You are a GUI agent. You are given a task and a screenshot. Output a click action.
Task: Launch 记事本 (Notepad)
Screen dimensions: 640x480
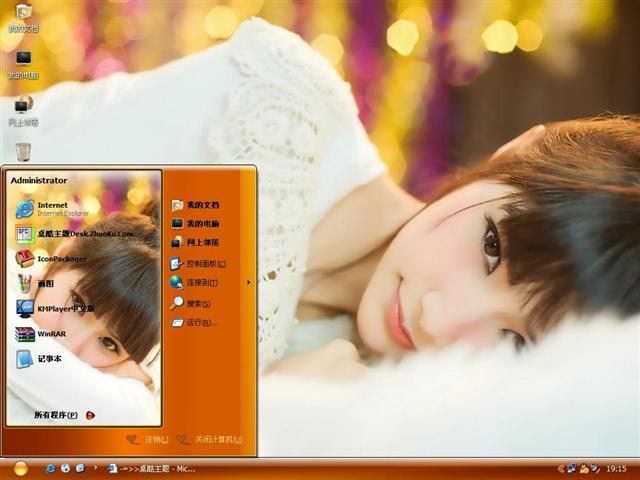click(48, 359)
